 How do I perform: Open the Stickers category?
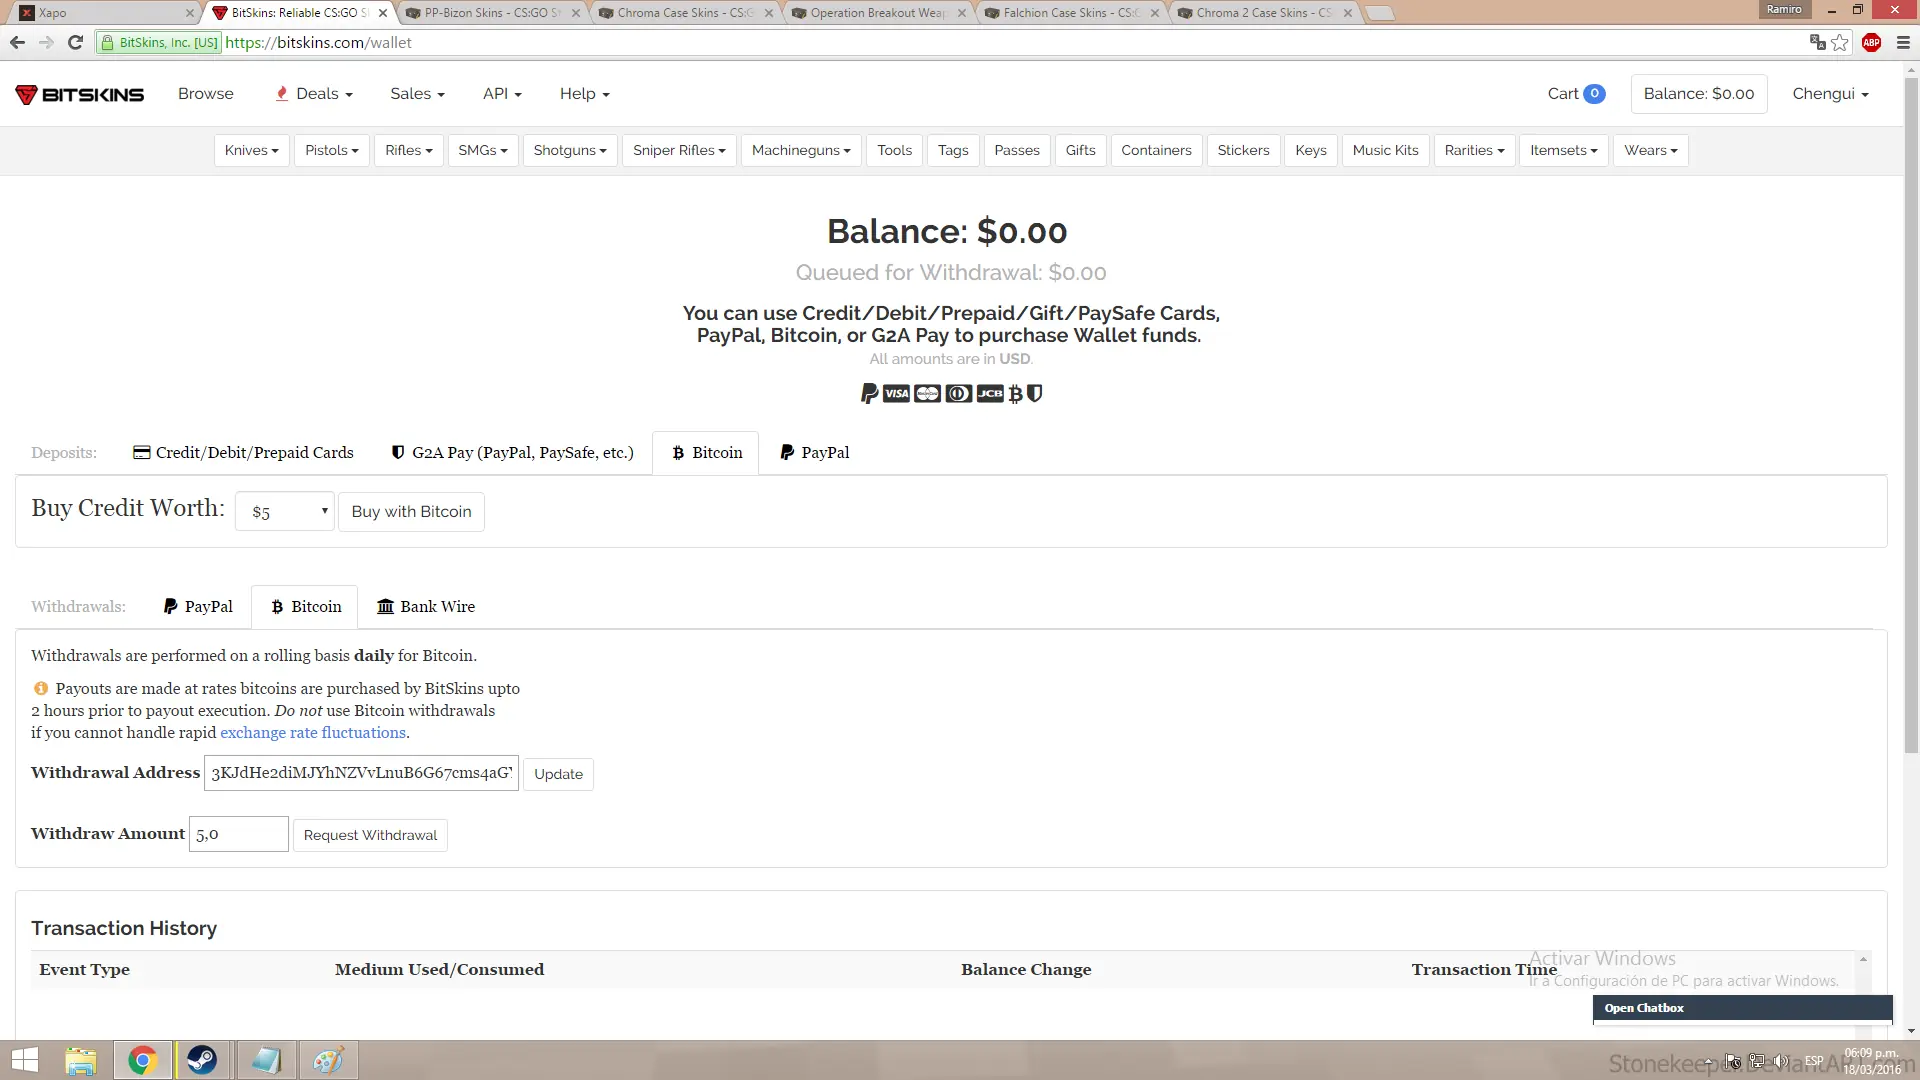[1243, 150]
